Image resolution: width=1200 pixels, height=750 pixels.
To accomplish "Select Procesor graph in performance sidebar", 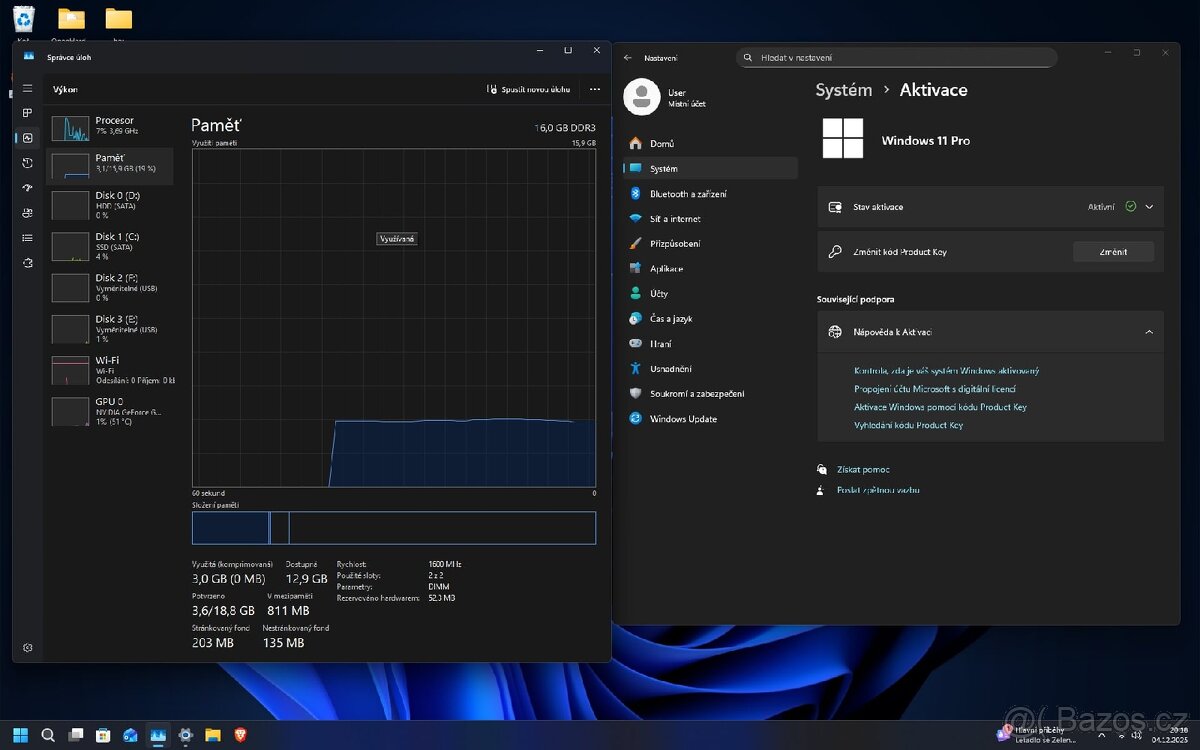I will 110,127.
